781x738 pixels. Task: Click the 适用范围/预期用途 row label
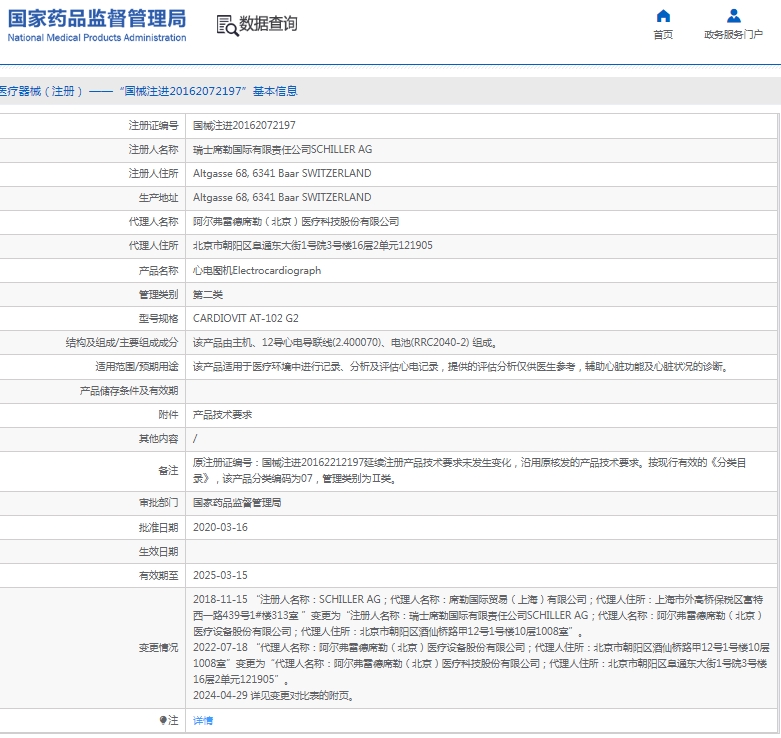[x=137, y=367]
